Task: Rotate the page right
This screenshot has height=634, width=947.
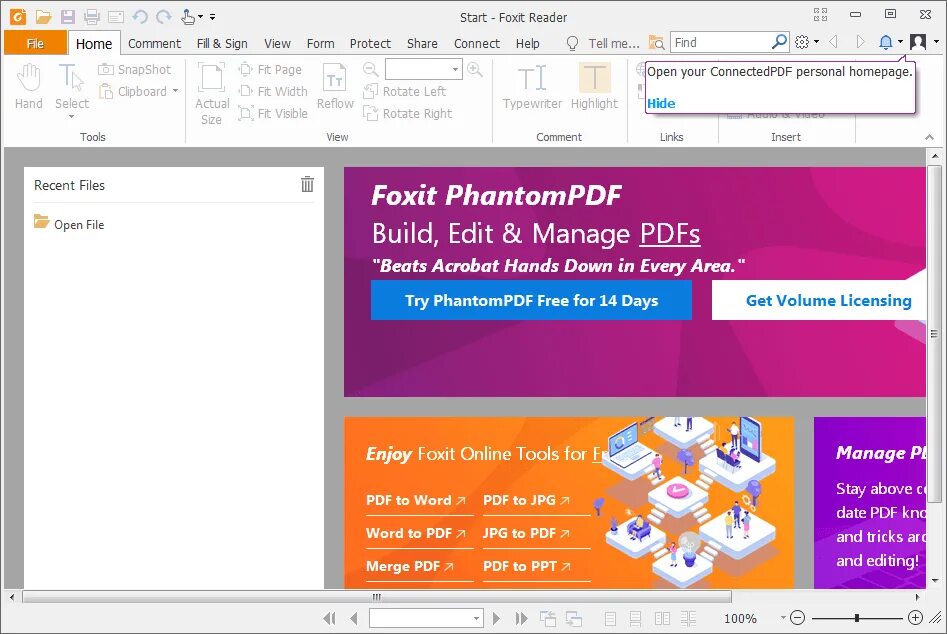Action: tap(408, 113)
